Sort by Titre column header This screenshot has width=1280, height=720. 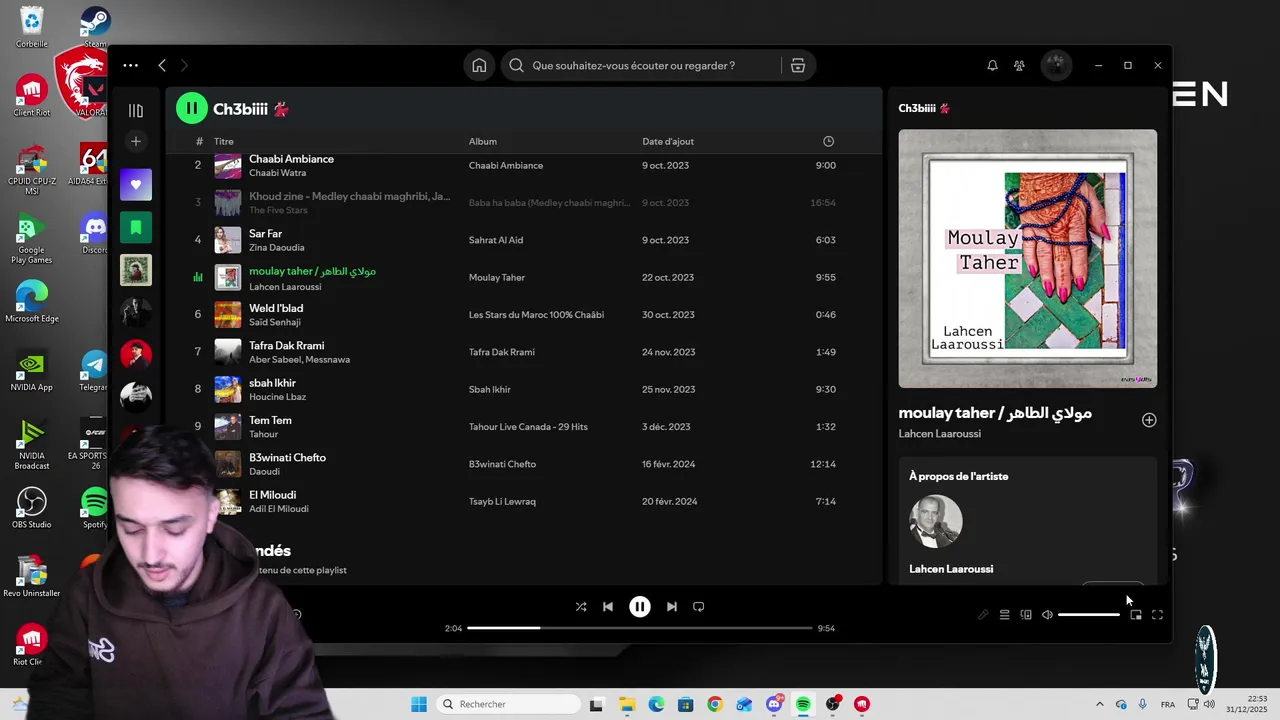(x=224, y=141)
